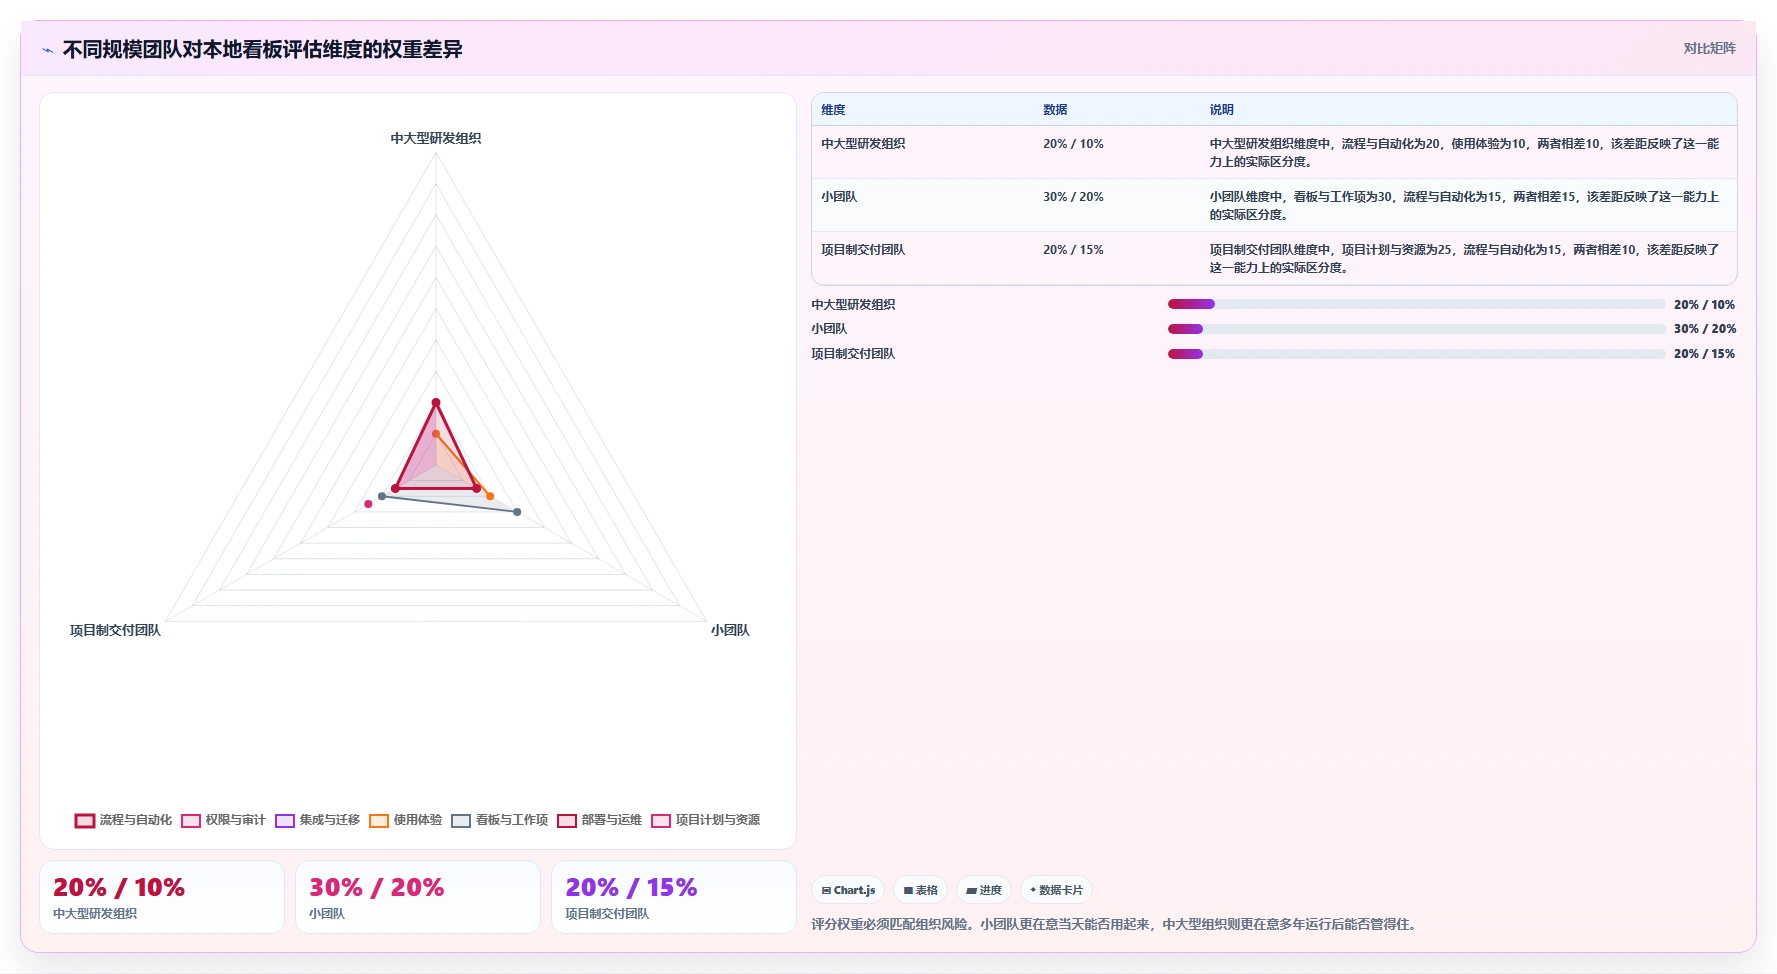Viewport: 1777px width, 974px height.
Task: Click the icon in the 进度 tag
Action: pyautogui.click(x=971, y=890)
